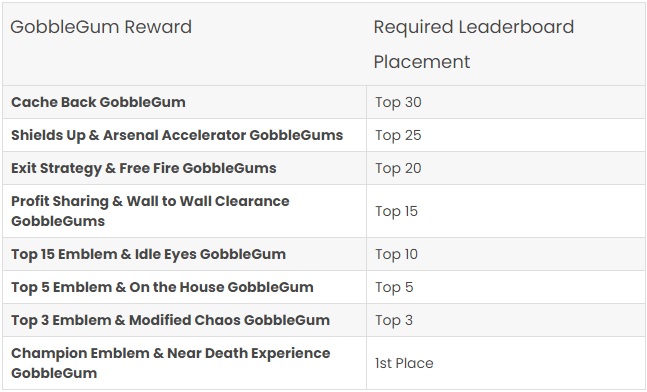This screenshot has width=647, height=392.
Task: Select Profit Sharing & Wall to Wall Clearance
Action: [x=150, y=201]
